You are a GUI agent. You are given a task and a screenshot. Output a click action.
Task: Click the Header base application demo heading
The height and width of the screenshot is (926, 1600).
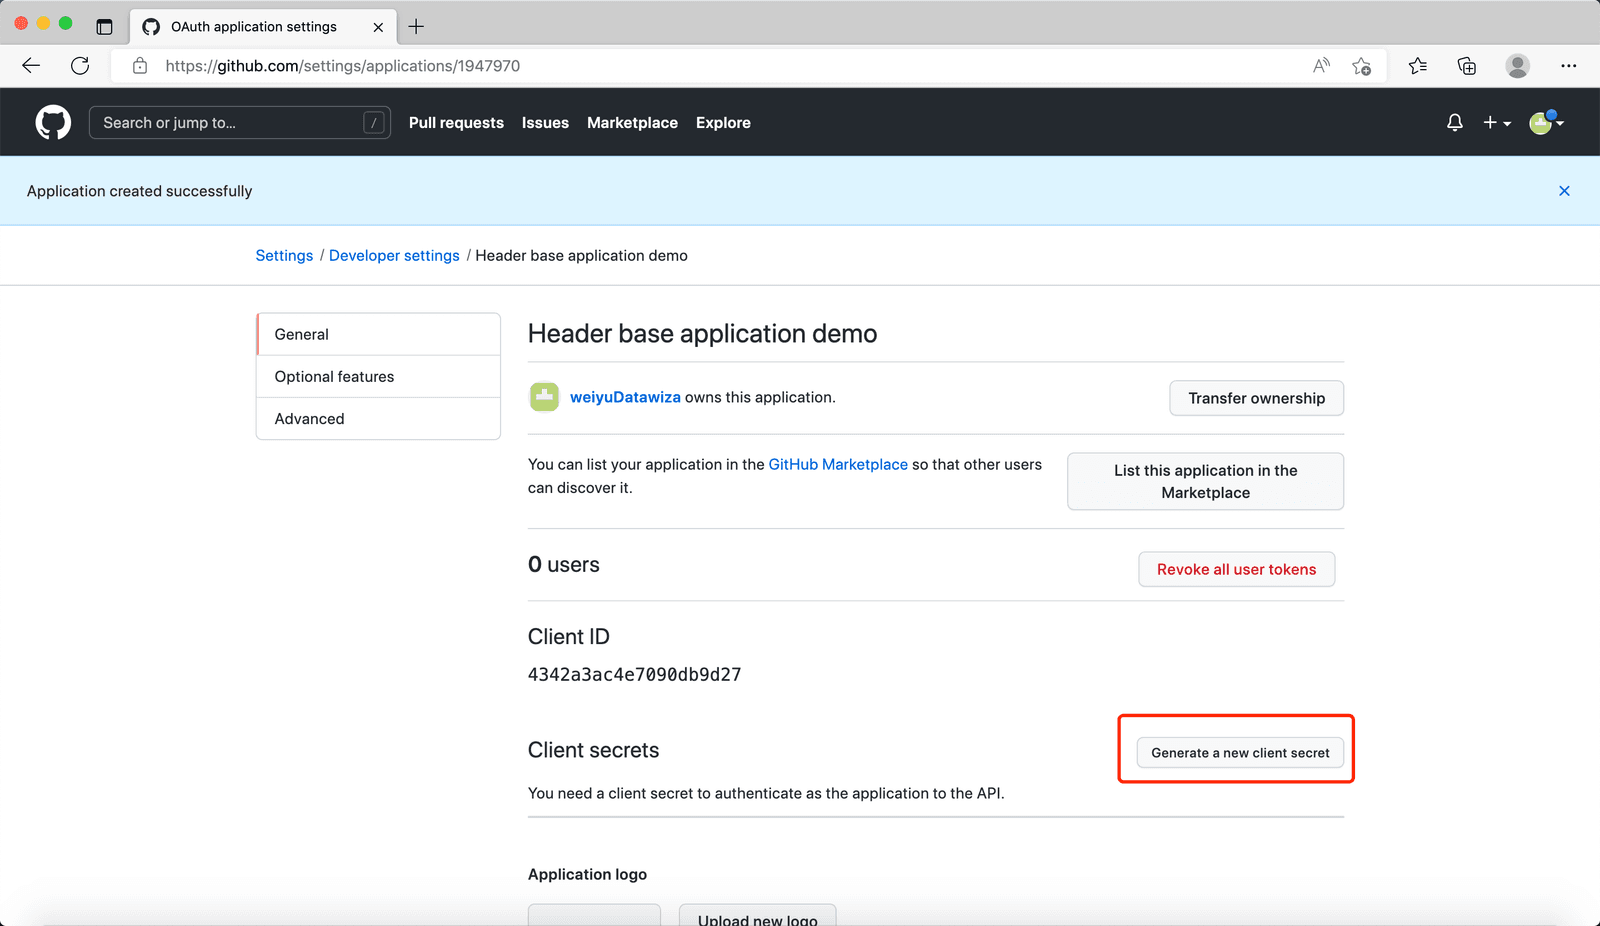click(702, 333)
